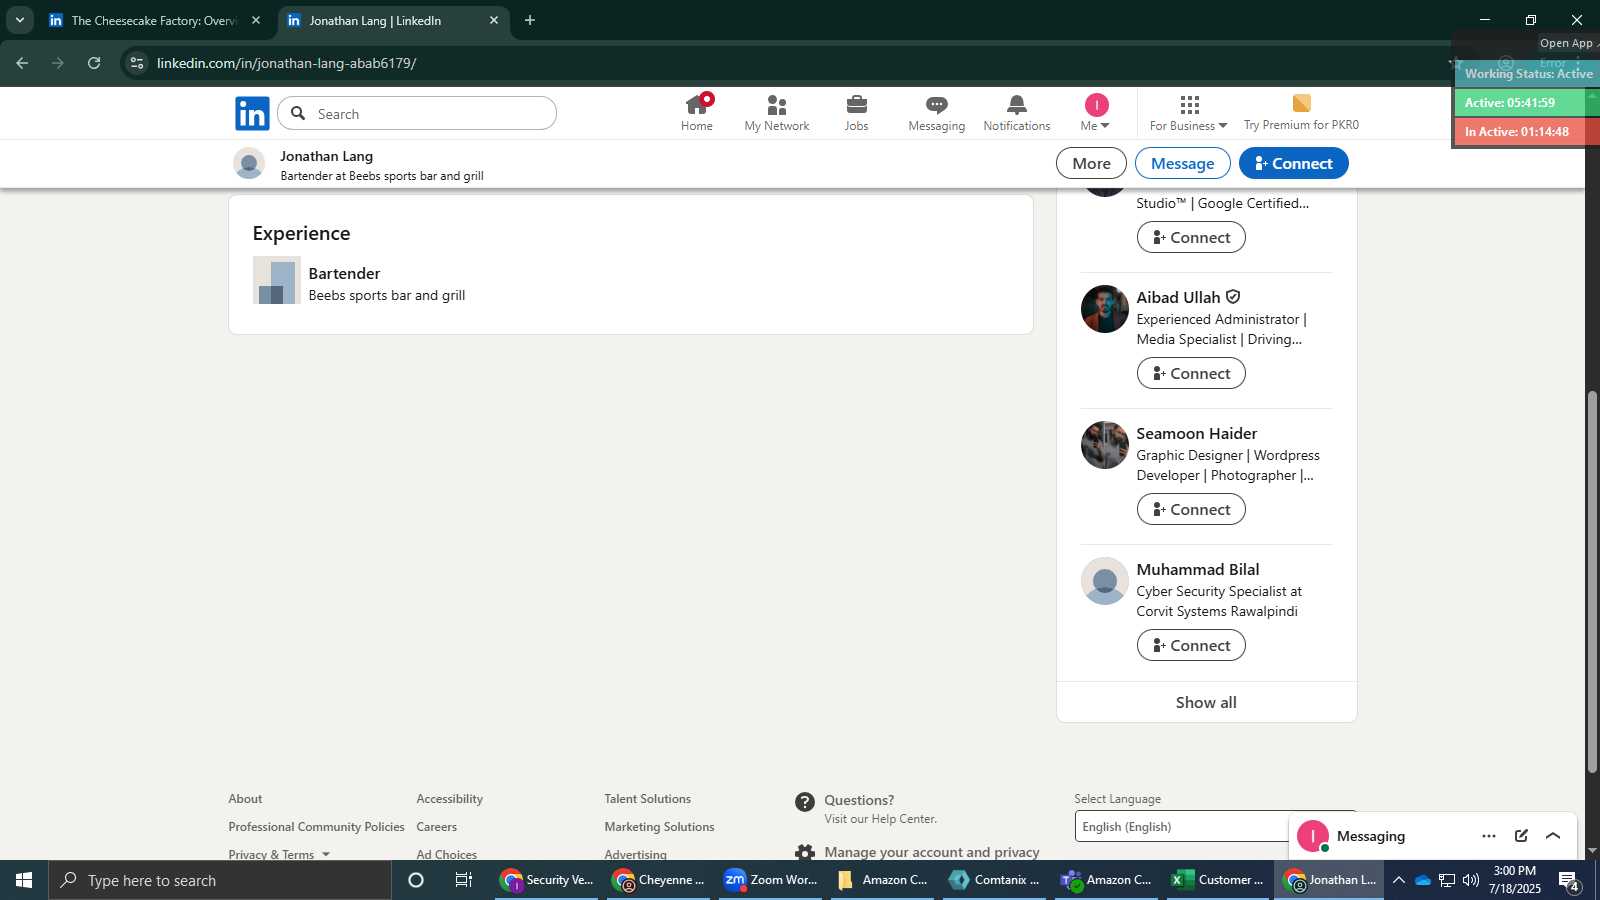
Task: Click Seamoon Haider name link
Action: coord(1196,433)
